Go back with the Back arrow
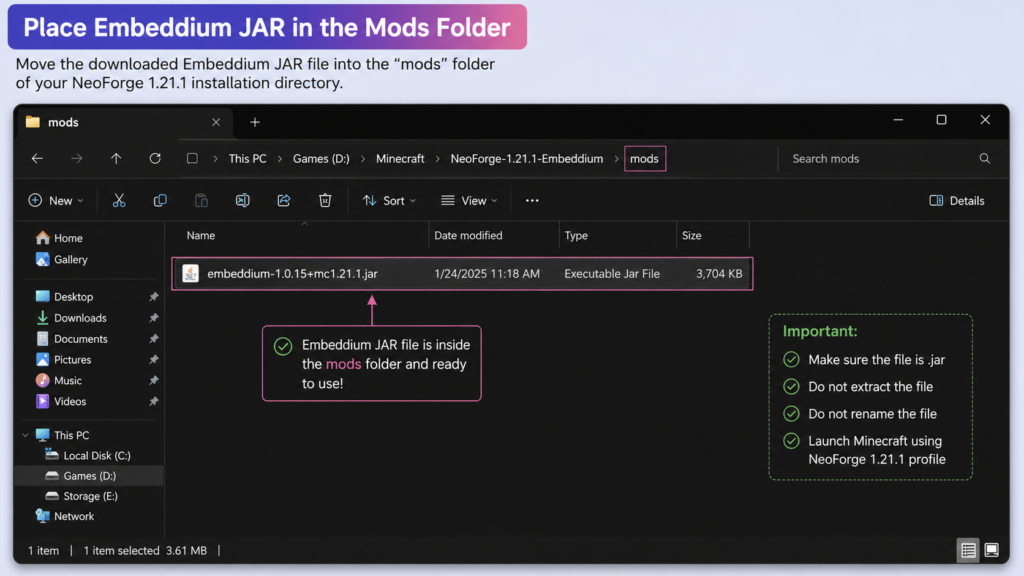Image resolution: width=1024 pixels, height=576 pixels. [x=37, y=159]
